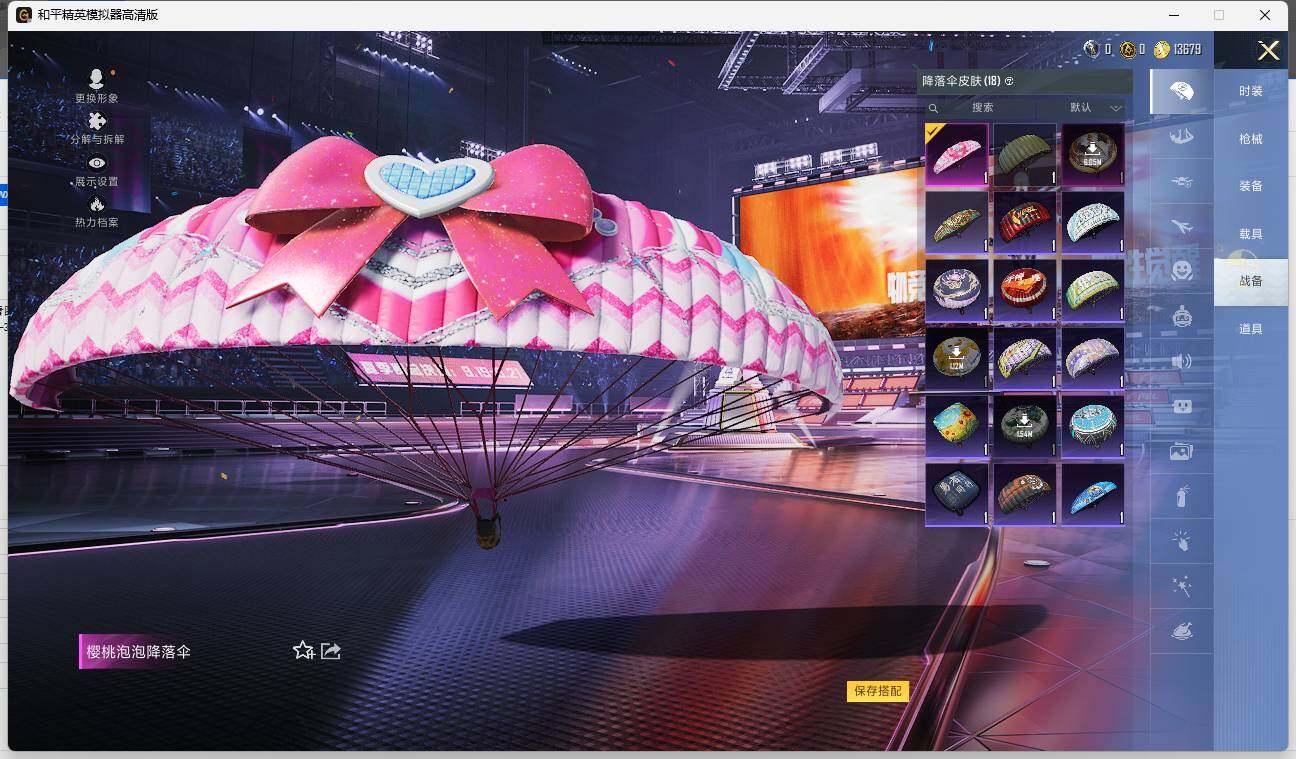The width and height of the screenshot is (1296, 759).
Task: Select the picture gallery category icon
Action: tap(1181, 452)
